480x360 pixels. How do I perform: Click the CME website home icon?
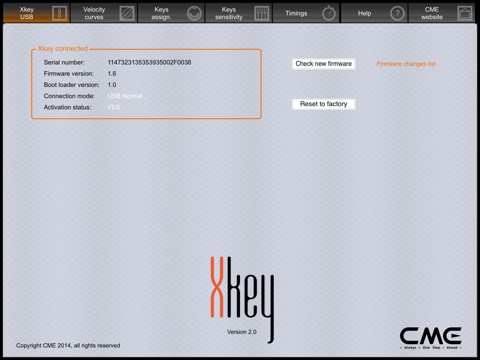tap(465, 13)
